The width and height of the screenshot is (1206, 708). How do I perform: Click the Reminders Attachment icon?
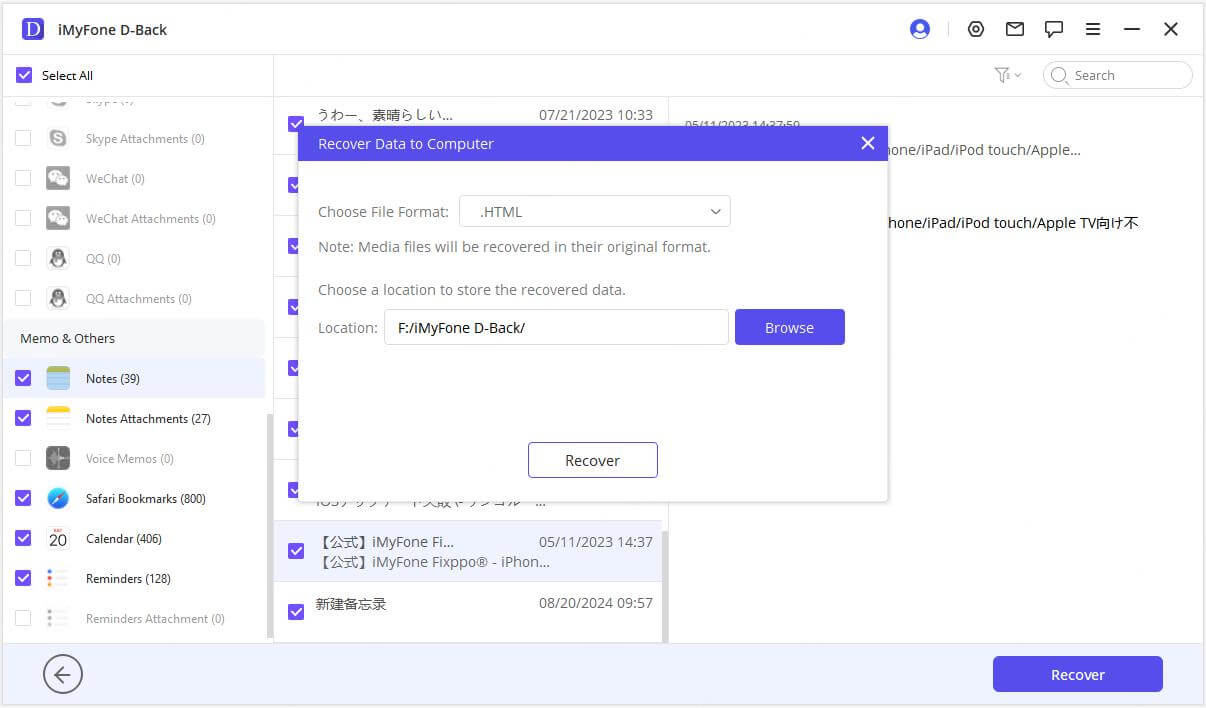click(58, 618)
